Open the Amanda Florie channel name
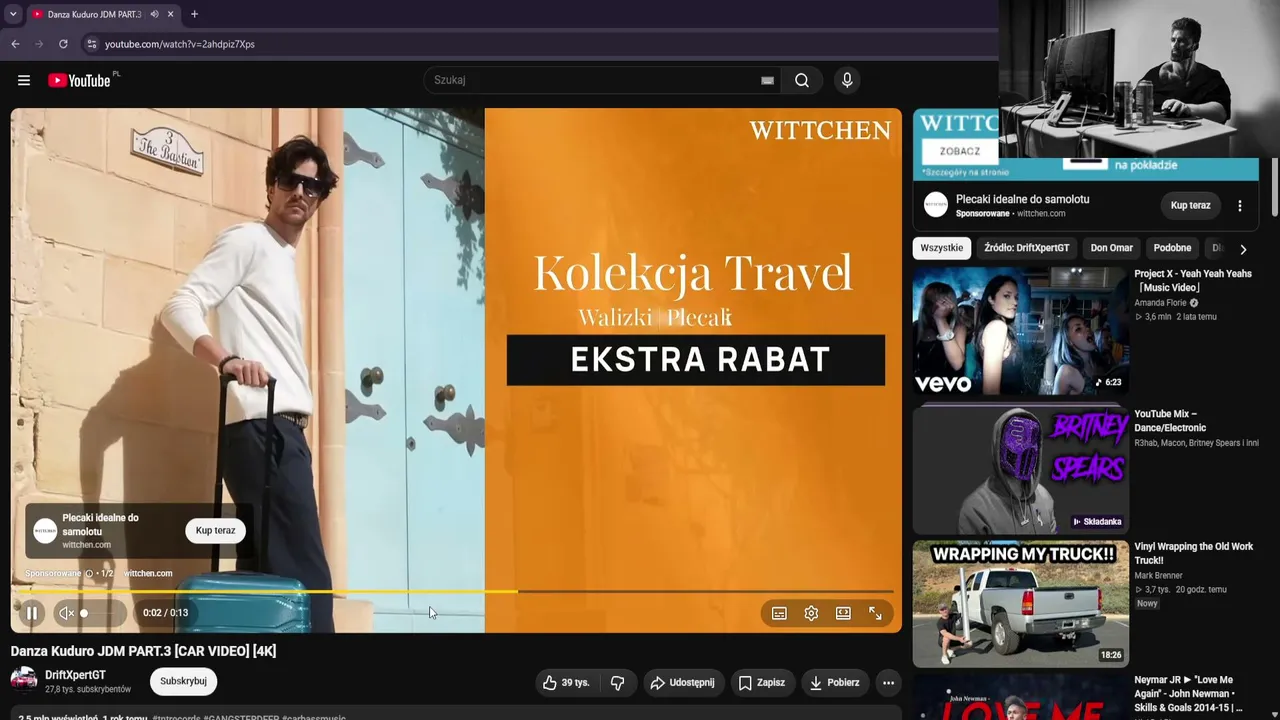The width and height of the screenshot is (1280, 720). click(x=1160, y=303)
